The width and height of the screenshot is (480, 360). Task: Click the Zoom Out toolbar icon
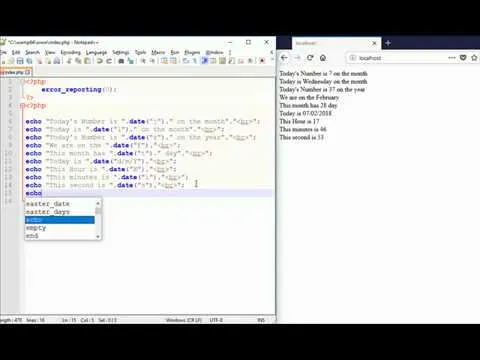(152, 61)
